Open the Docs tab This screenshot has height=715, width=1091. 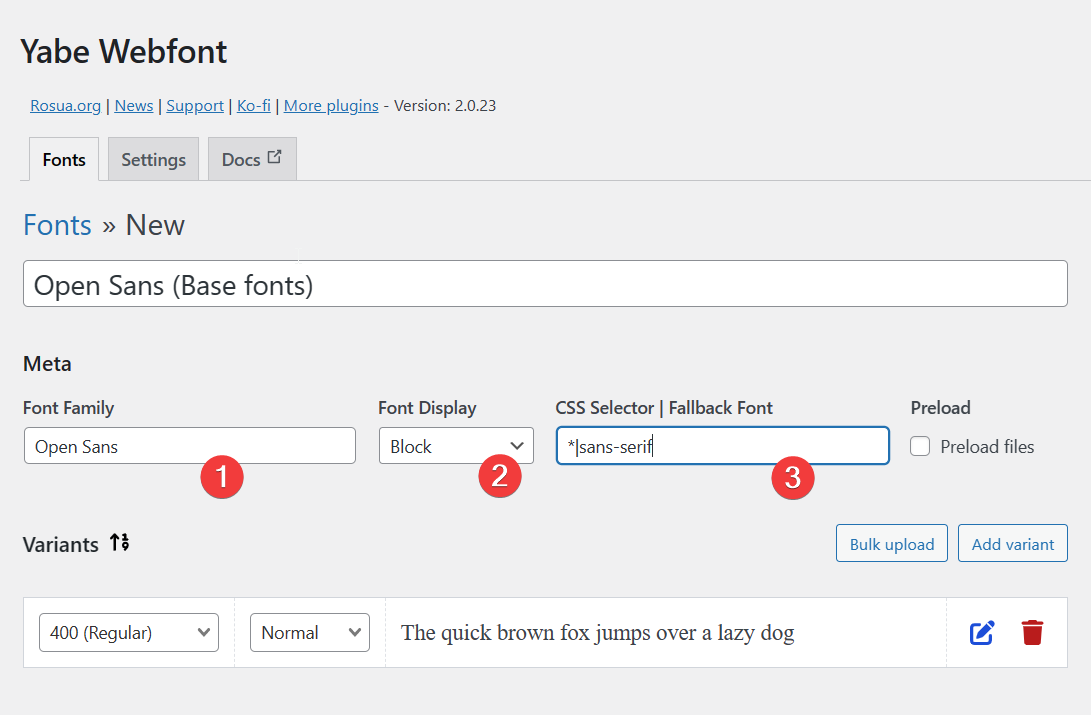252,159
